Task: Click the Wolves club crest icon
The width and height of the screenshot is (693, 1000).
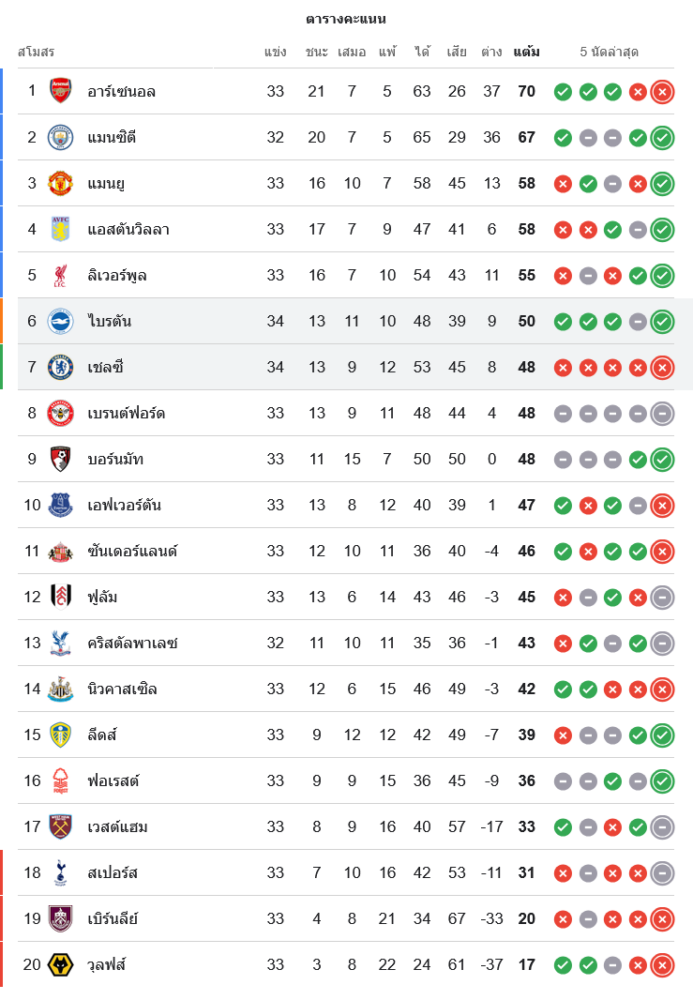Action: pos(61,965)
